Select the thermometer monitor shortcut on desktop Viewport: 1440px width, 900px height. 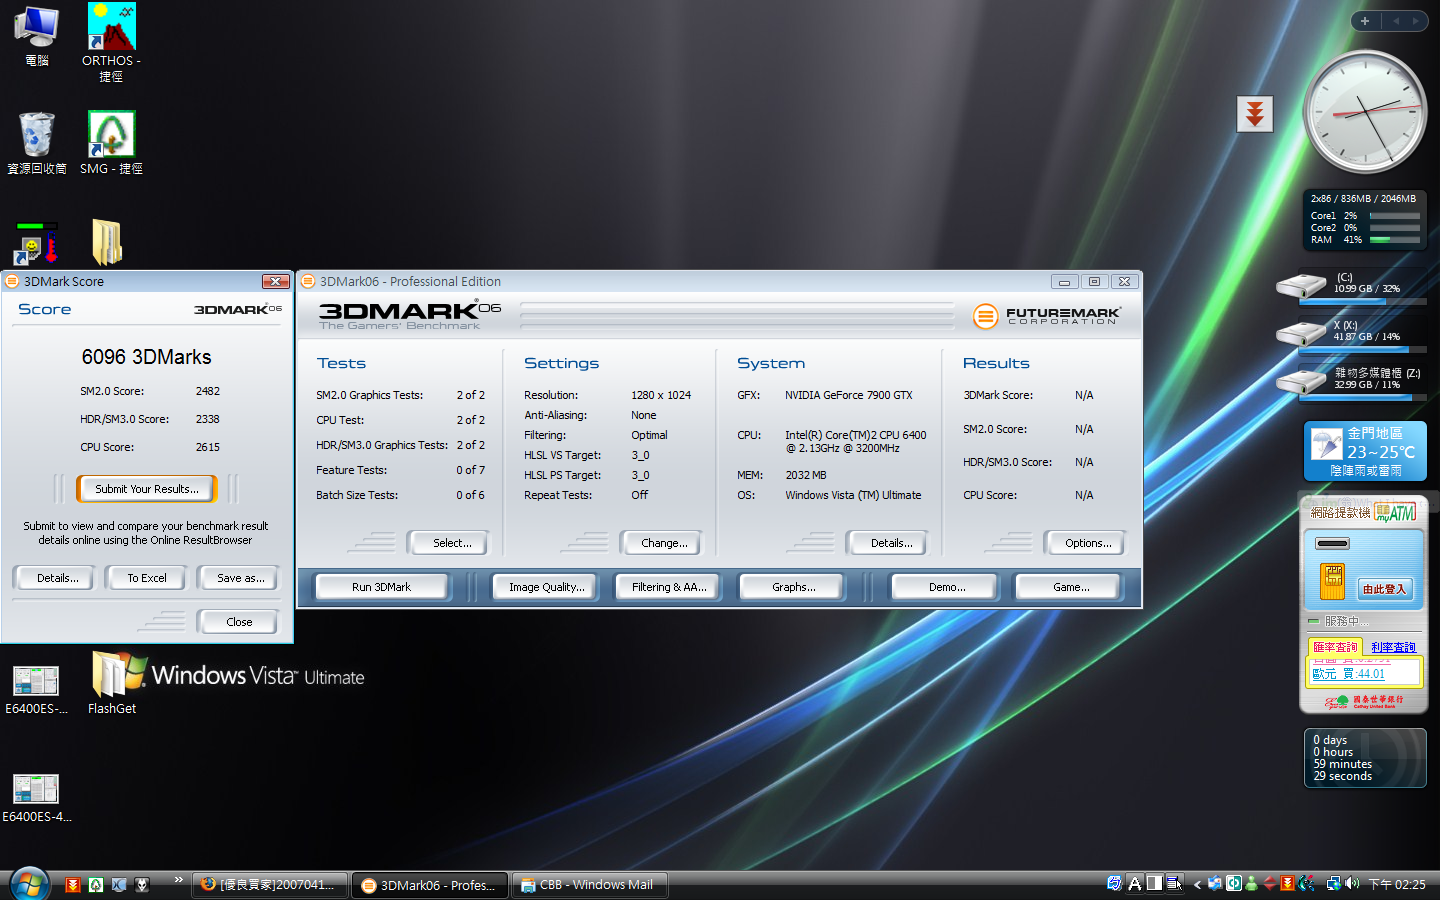[x=37, y=243]
